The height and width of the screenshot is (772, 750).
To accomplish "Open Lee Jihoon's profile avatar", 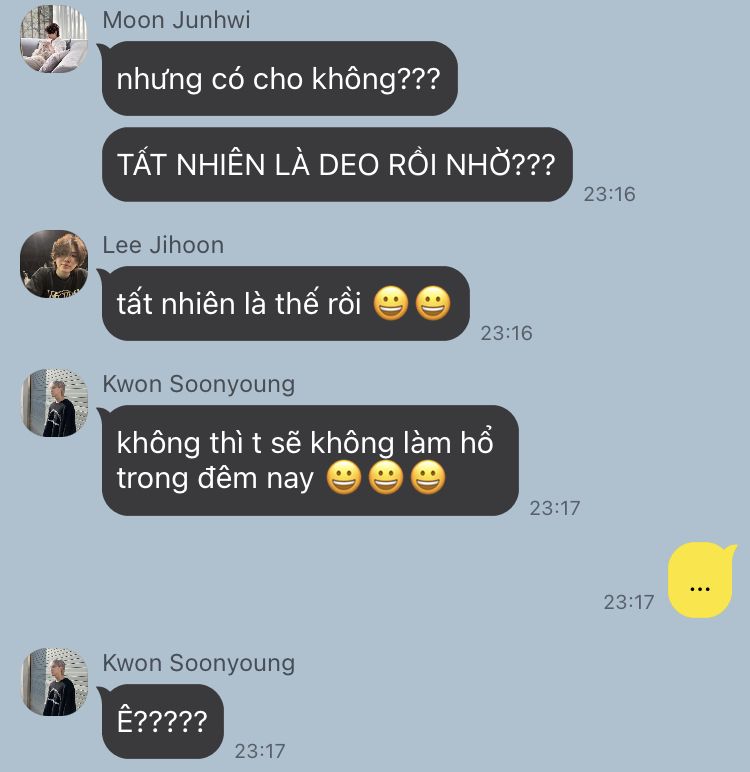I will coord(54,264).
